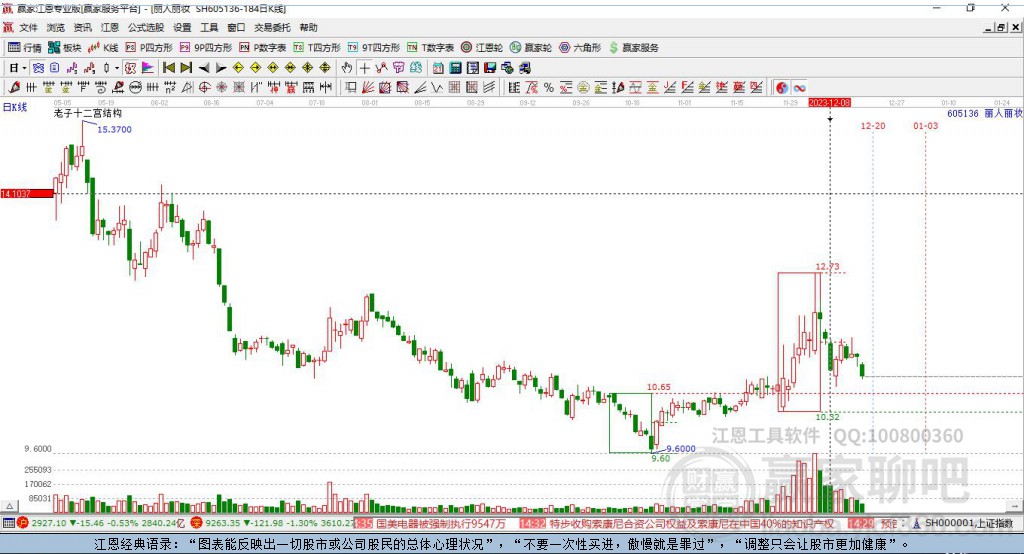Open the 江恩 menu
This screenshot has height=554, width=1024.
[x=110, y=27]
